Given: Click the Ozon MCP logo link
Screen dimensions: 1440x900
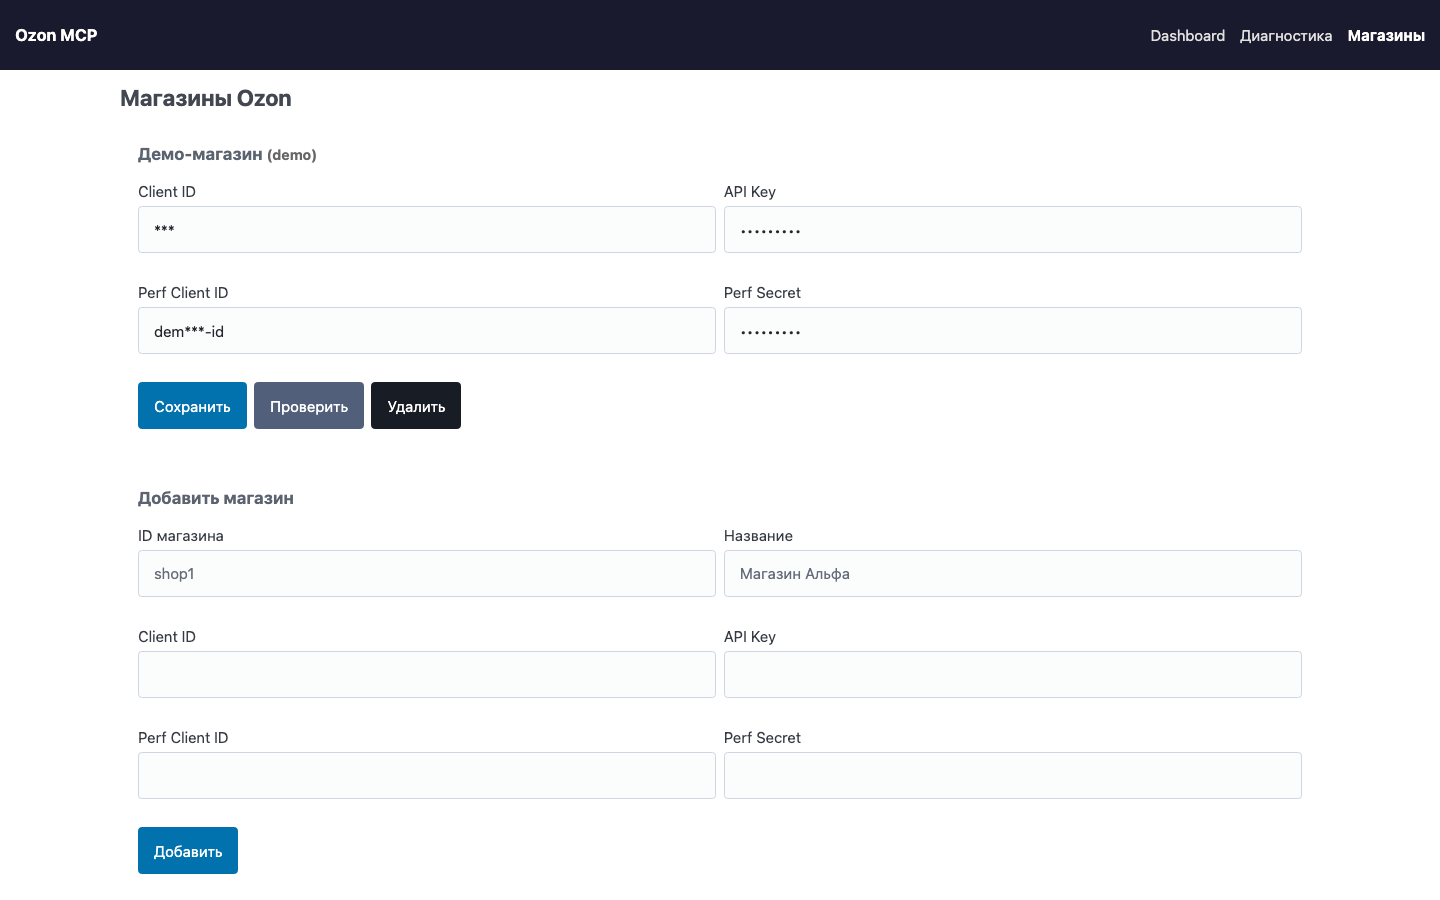Looking at the screenshot, I should point(56,35).
